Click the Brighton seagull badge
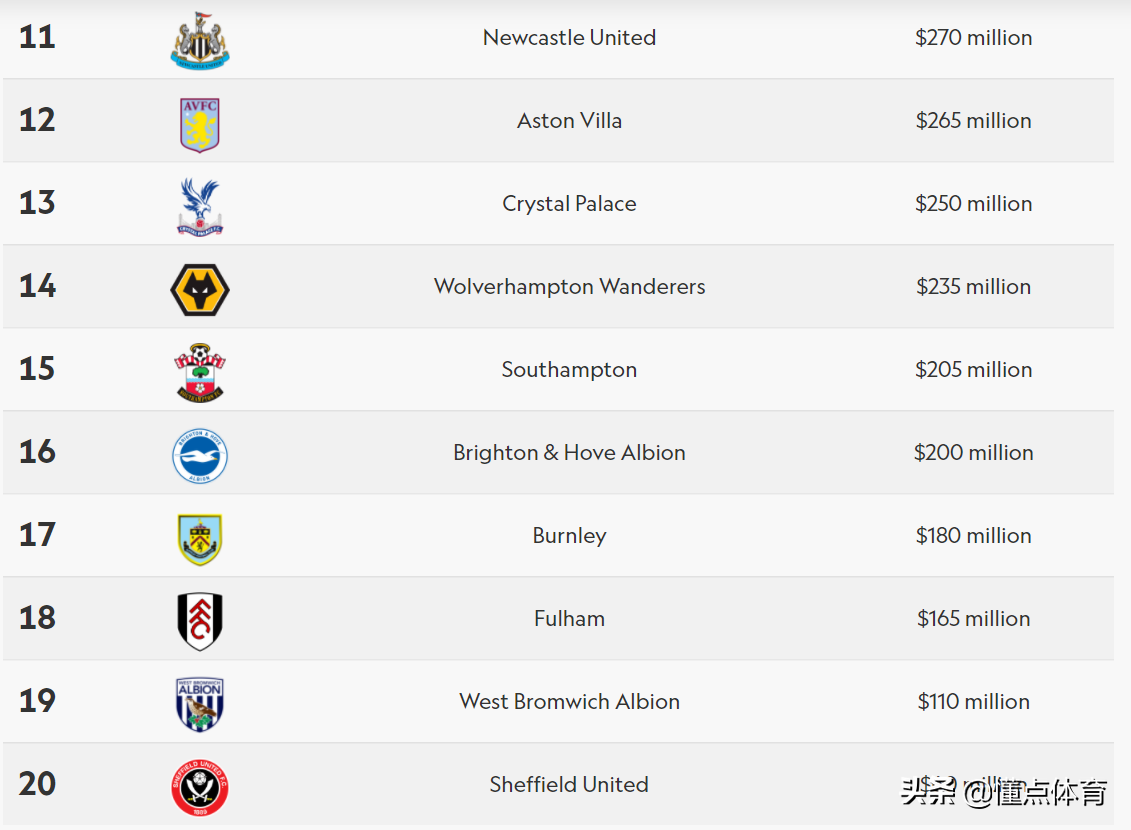 (200, 456)
